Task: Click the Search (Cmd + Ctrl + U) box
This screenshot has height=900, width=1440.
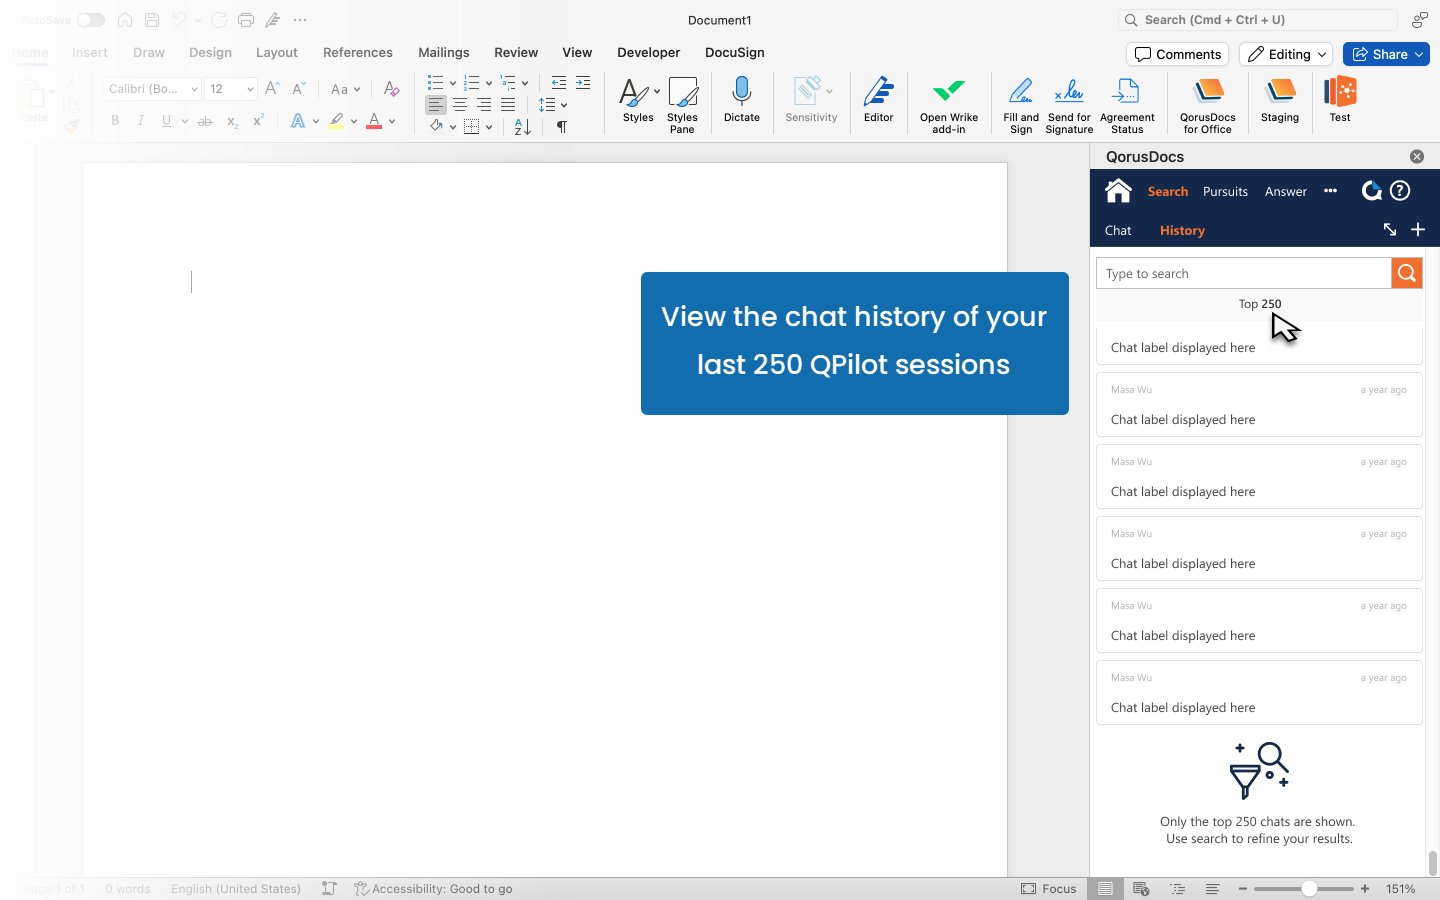Action: 1257,20
